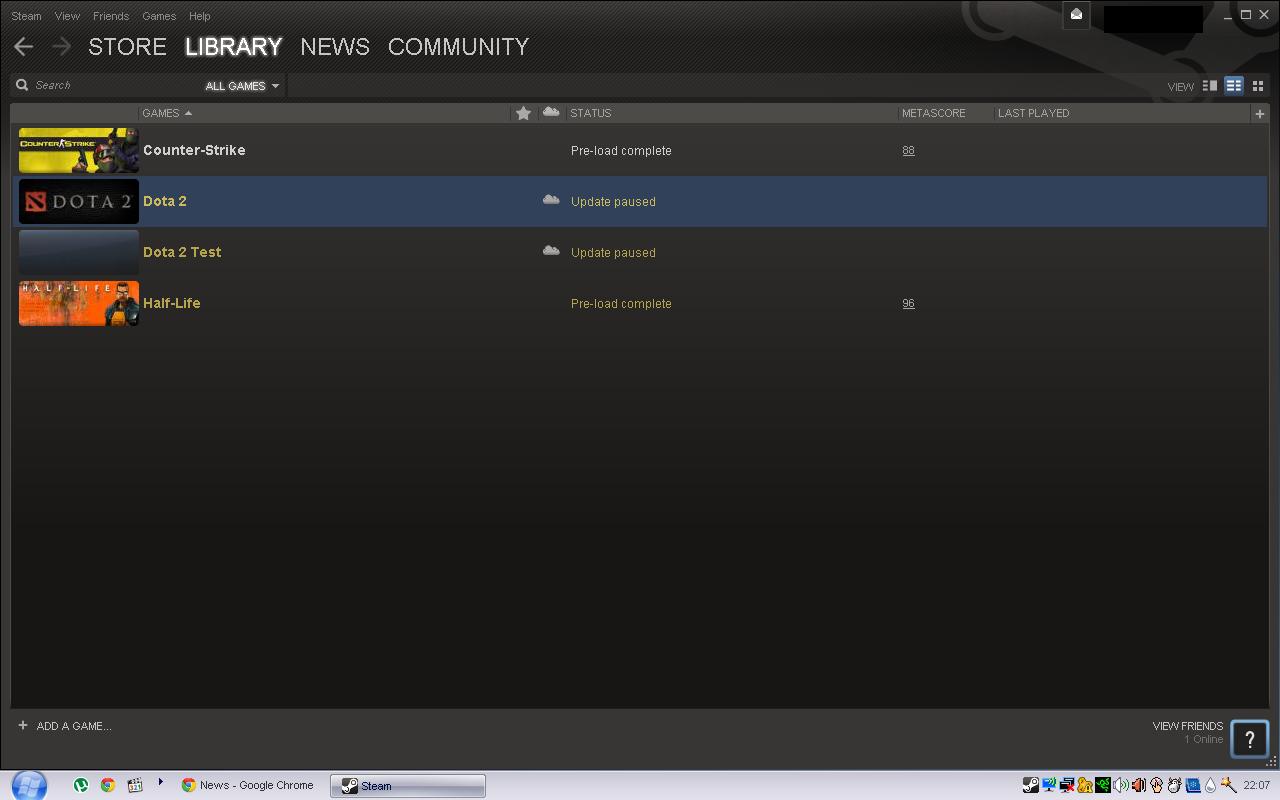Open the ALL GAMES filter dropdown
1280x800 pixels.
coord(242,86)
